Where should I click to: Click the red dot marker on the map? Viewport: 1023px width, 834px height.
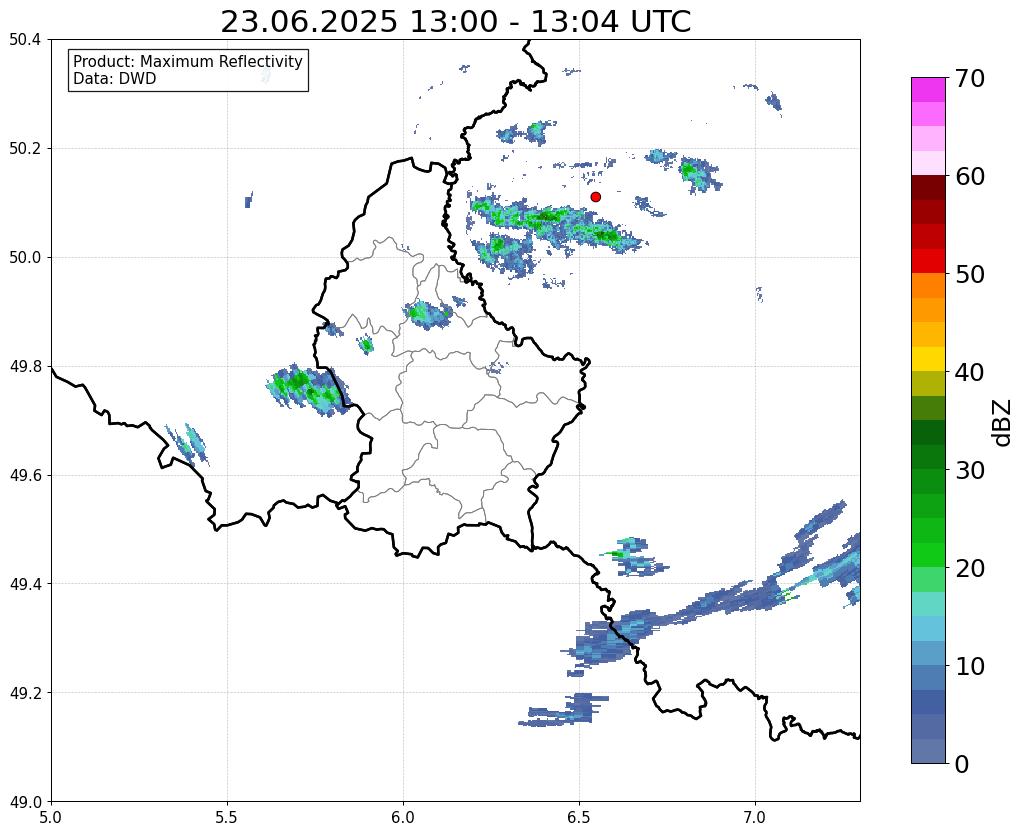595,197
